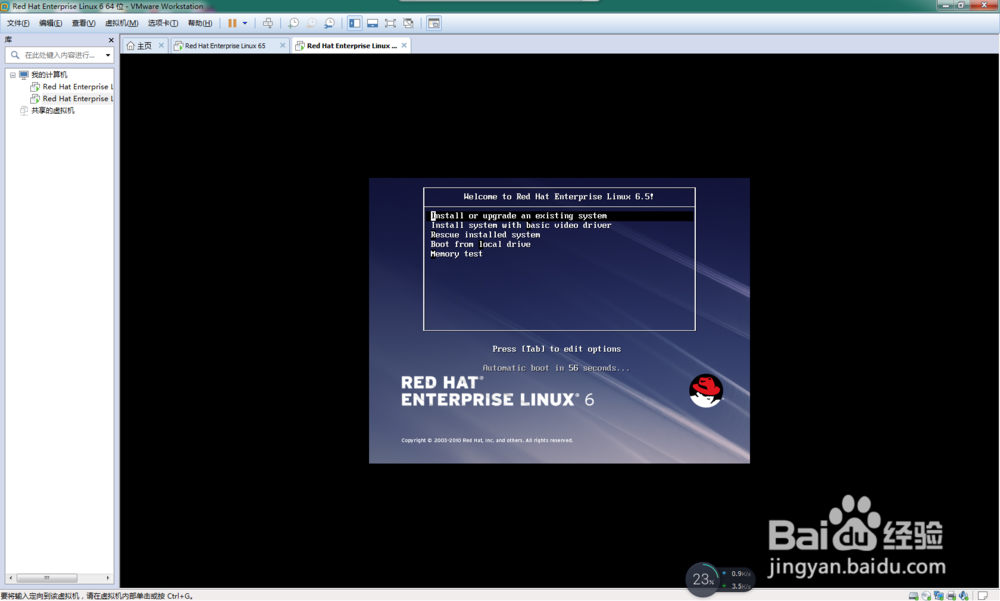Screen dimensions: 1000x601
Task: Click the library scrollbar right arrow
Action: tap(108, 578)
